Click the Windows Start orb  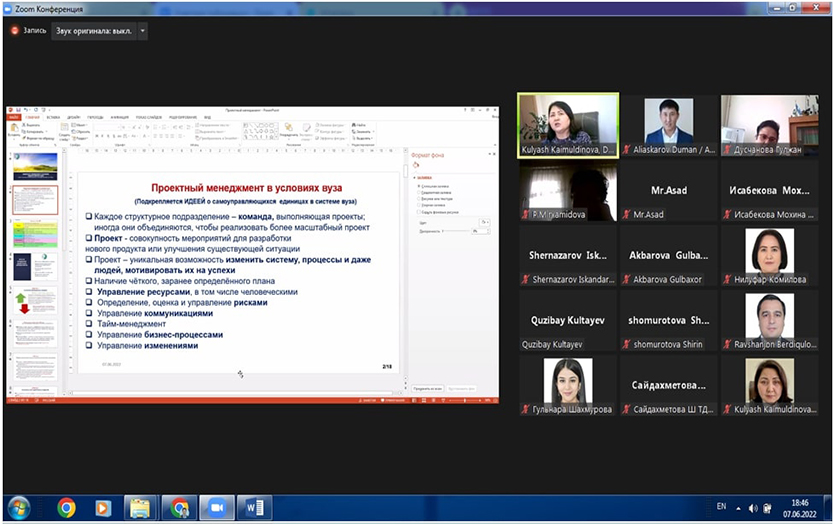18,508
